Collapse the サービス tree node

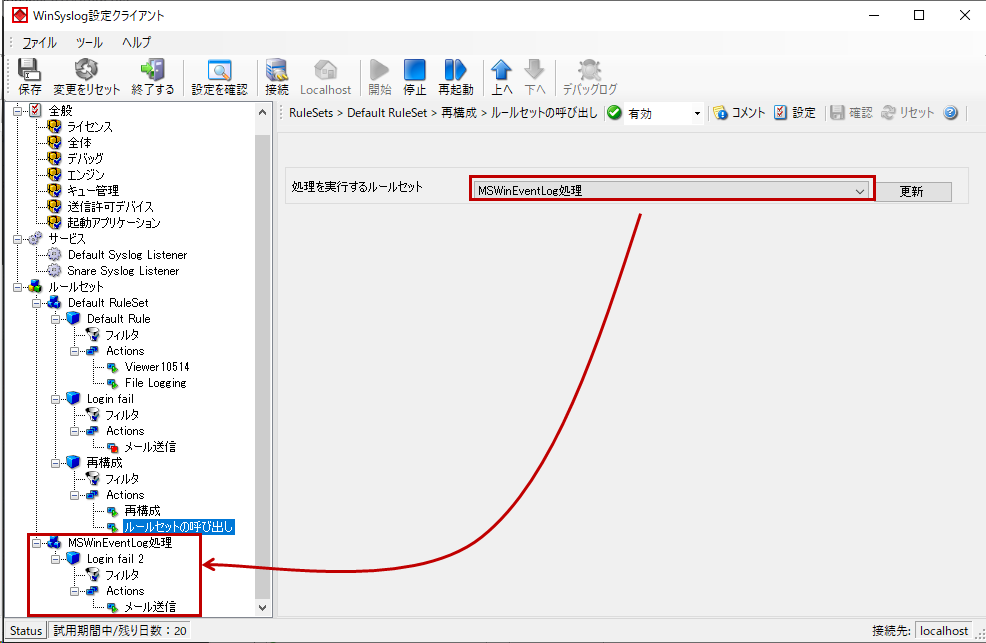18,239
